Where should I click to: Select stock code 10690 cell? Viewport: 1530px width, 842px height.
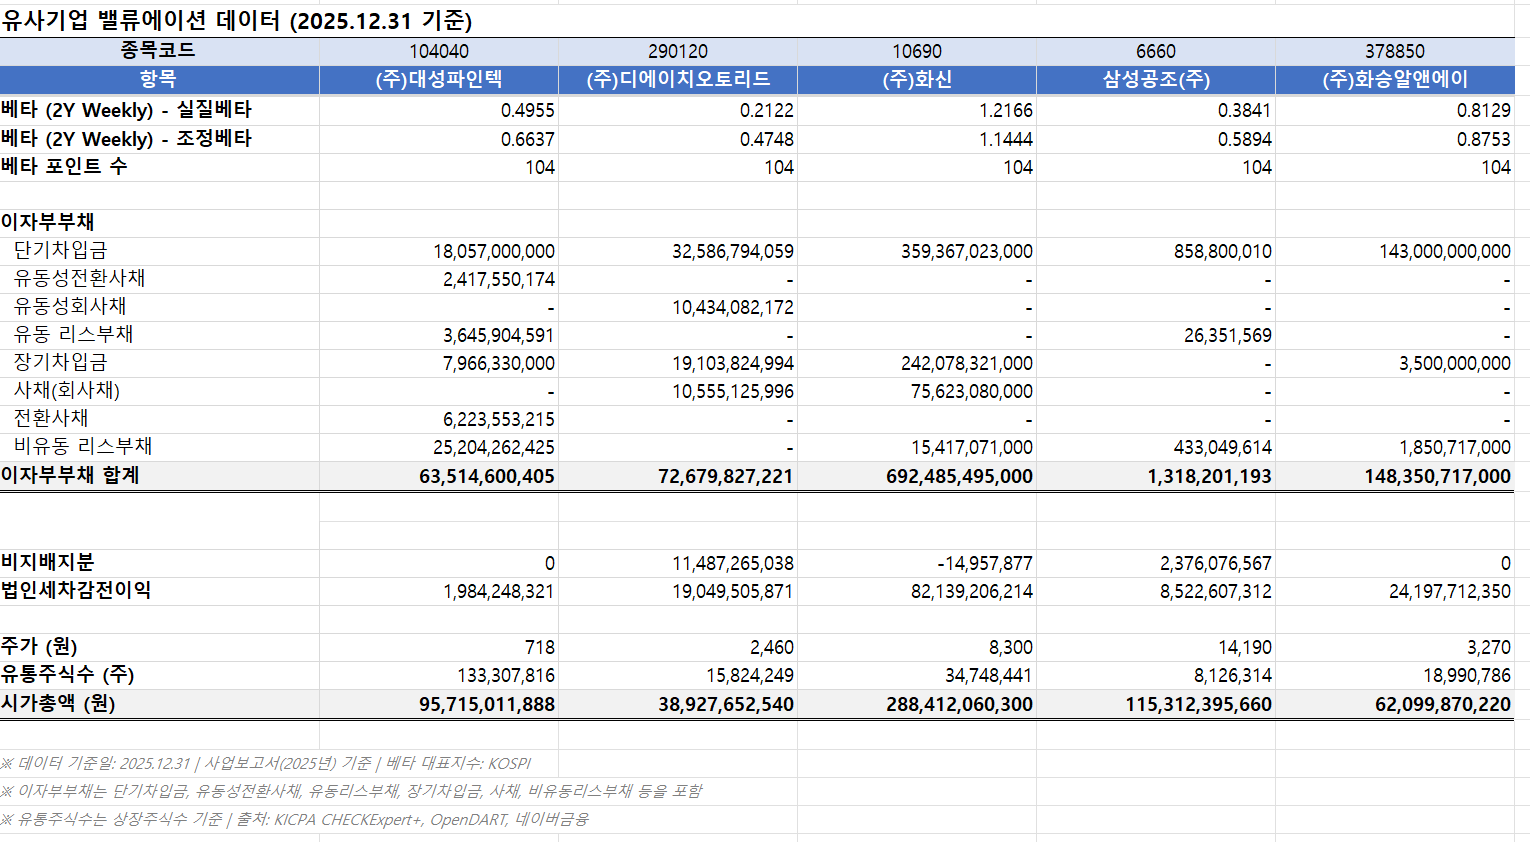point(917,51)
